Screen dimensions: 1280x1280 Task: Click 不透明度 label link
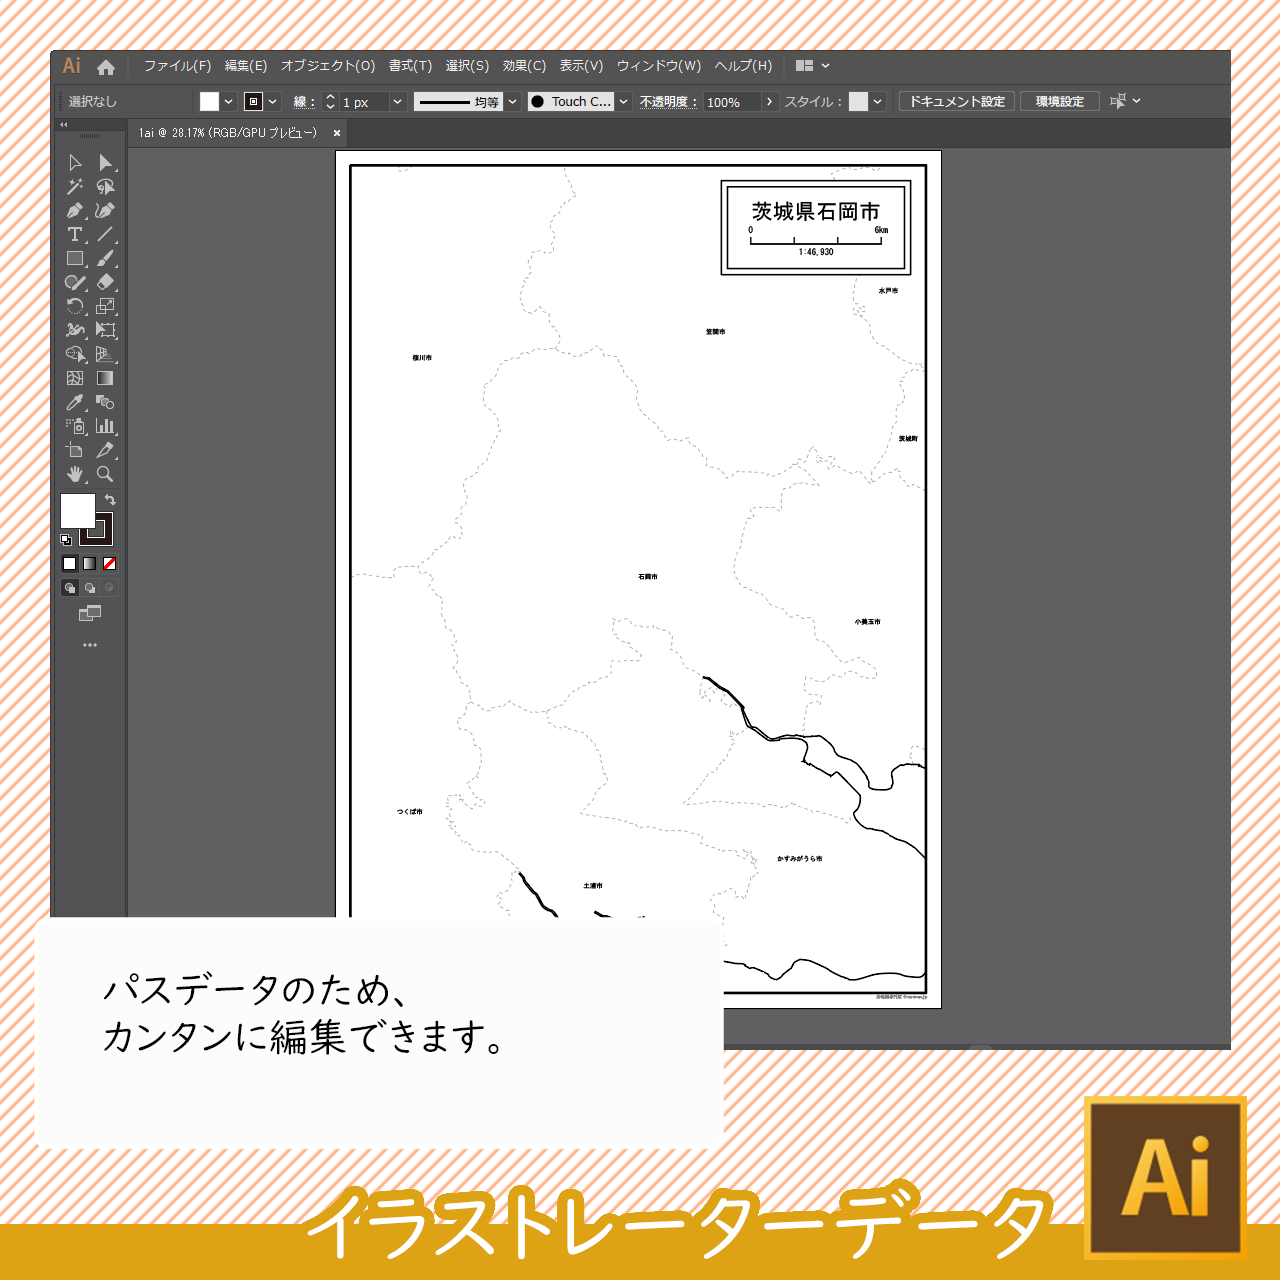point(669,102)
